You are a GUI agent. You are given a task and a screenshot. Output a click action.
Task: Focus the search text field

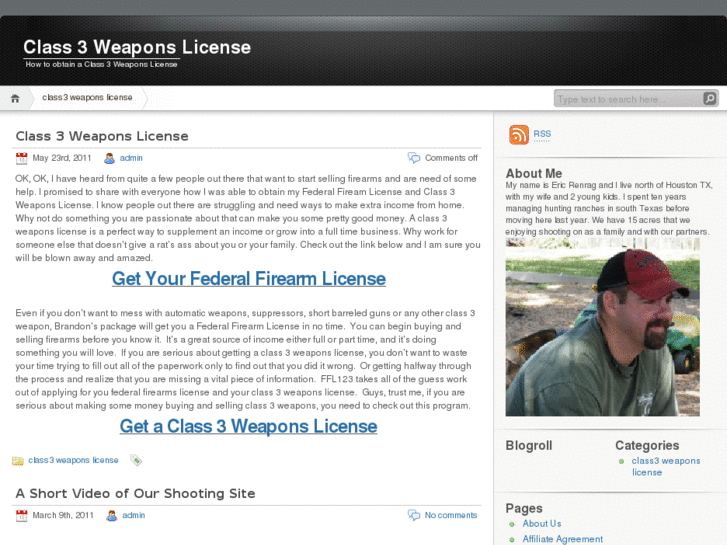point(628,99)
